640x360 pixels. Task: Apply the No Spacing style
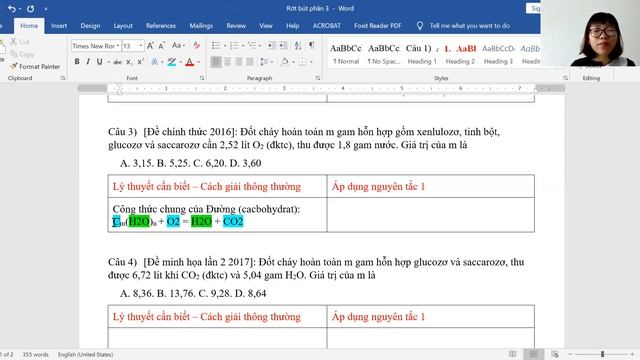383,54
